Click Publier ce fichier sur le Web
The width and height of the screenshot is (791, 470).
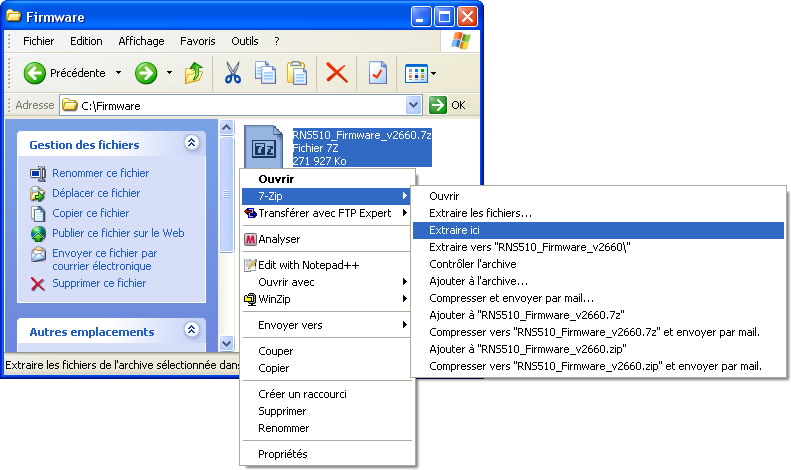[x=118, y=233]
